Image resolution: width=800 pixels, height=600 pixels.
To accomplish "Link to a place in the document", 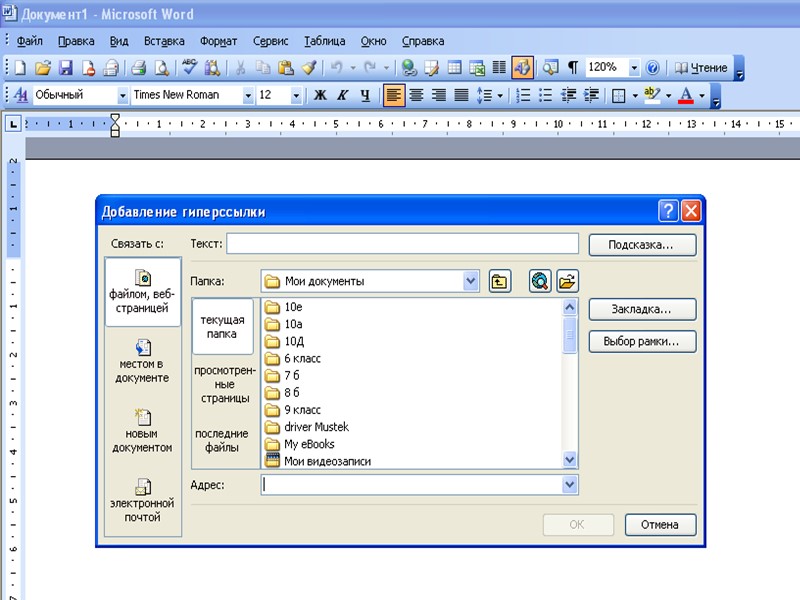I will 143,361.
